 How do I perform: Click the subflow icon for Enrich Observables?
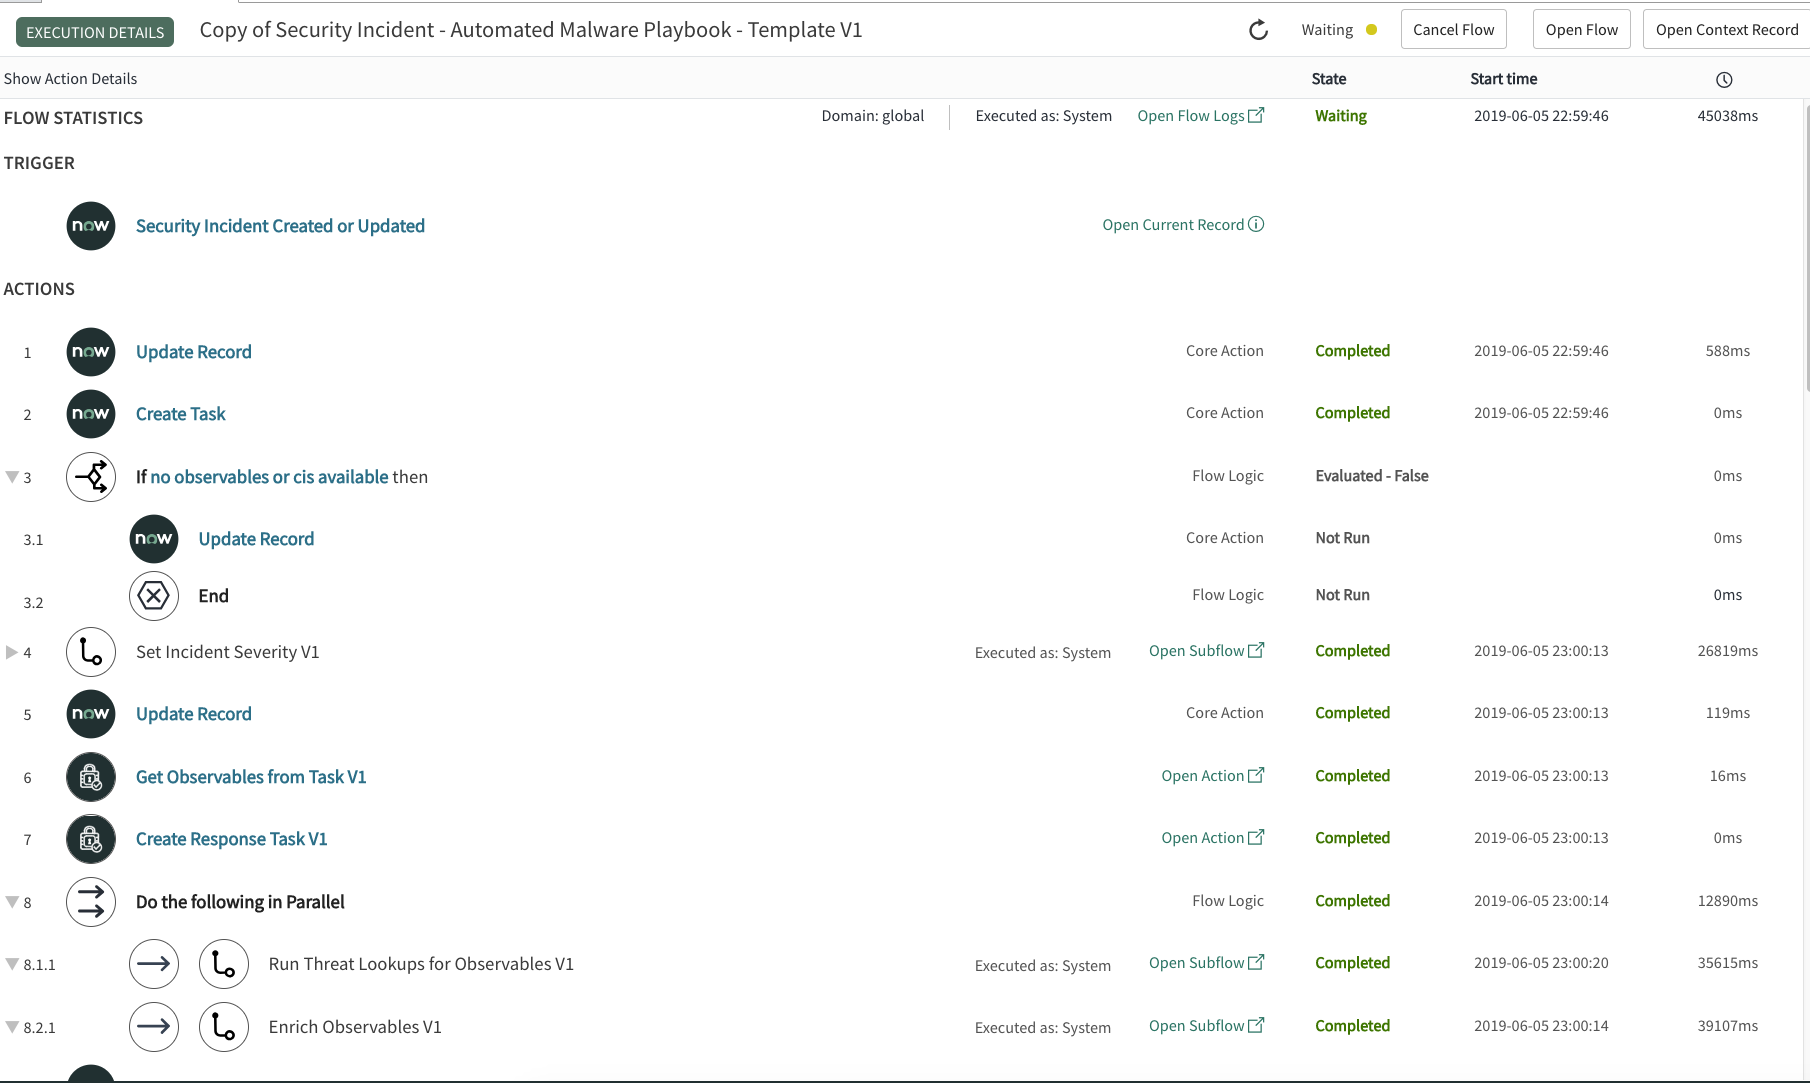(x=224, y=1027)
